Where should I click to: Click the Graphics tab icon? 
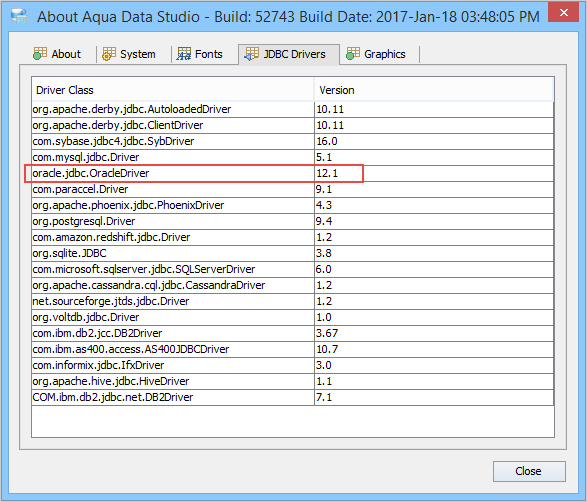(353, 54)
